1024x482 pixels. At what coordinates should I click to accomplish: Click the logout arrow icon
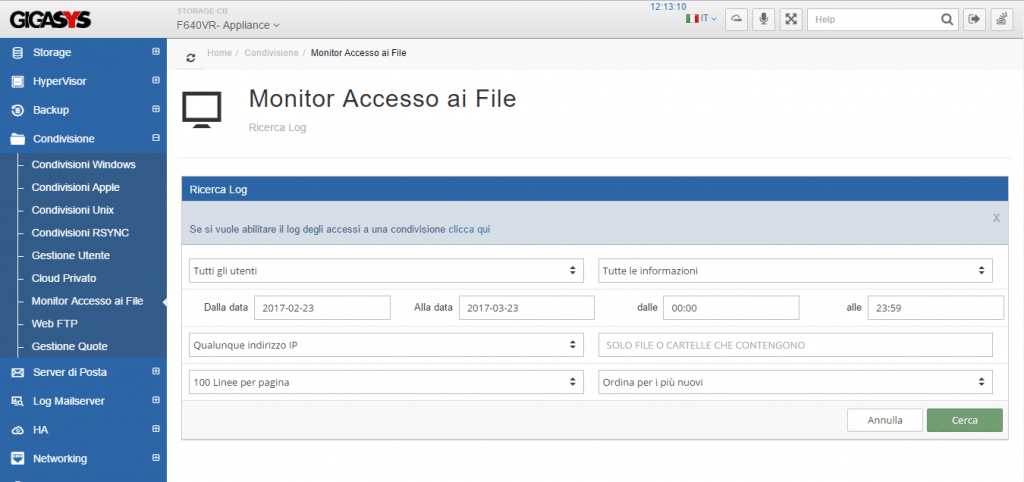(x=974, y=20)
